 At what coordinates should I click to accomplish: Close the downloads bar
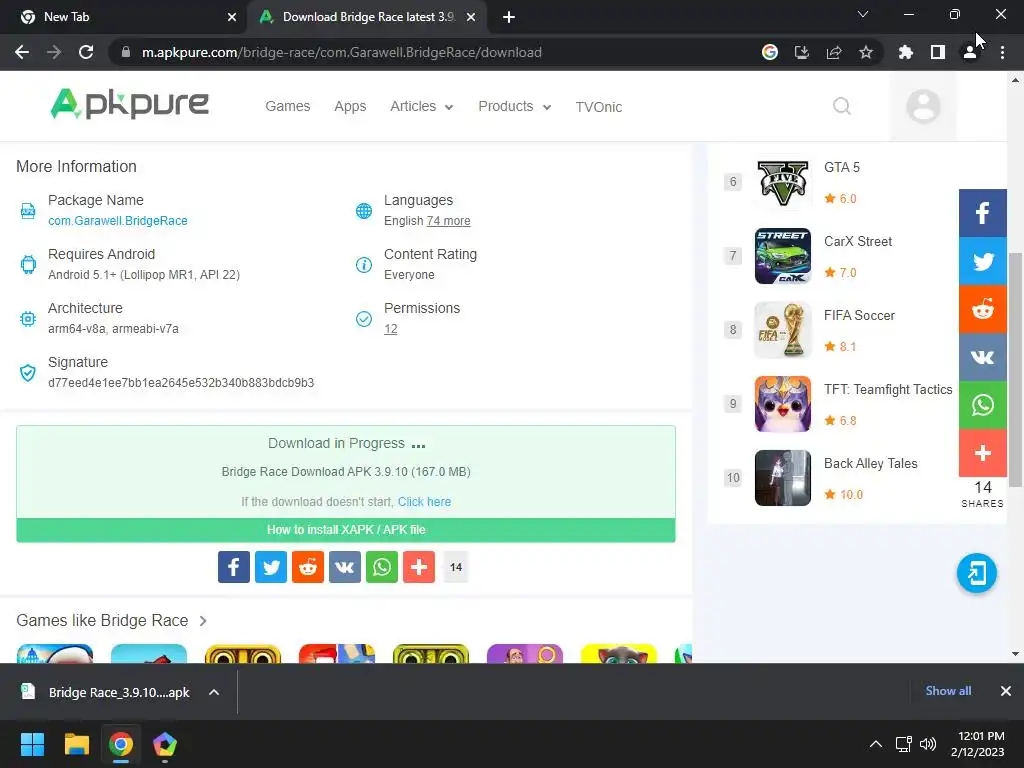pos(1006,691)
